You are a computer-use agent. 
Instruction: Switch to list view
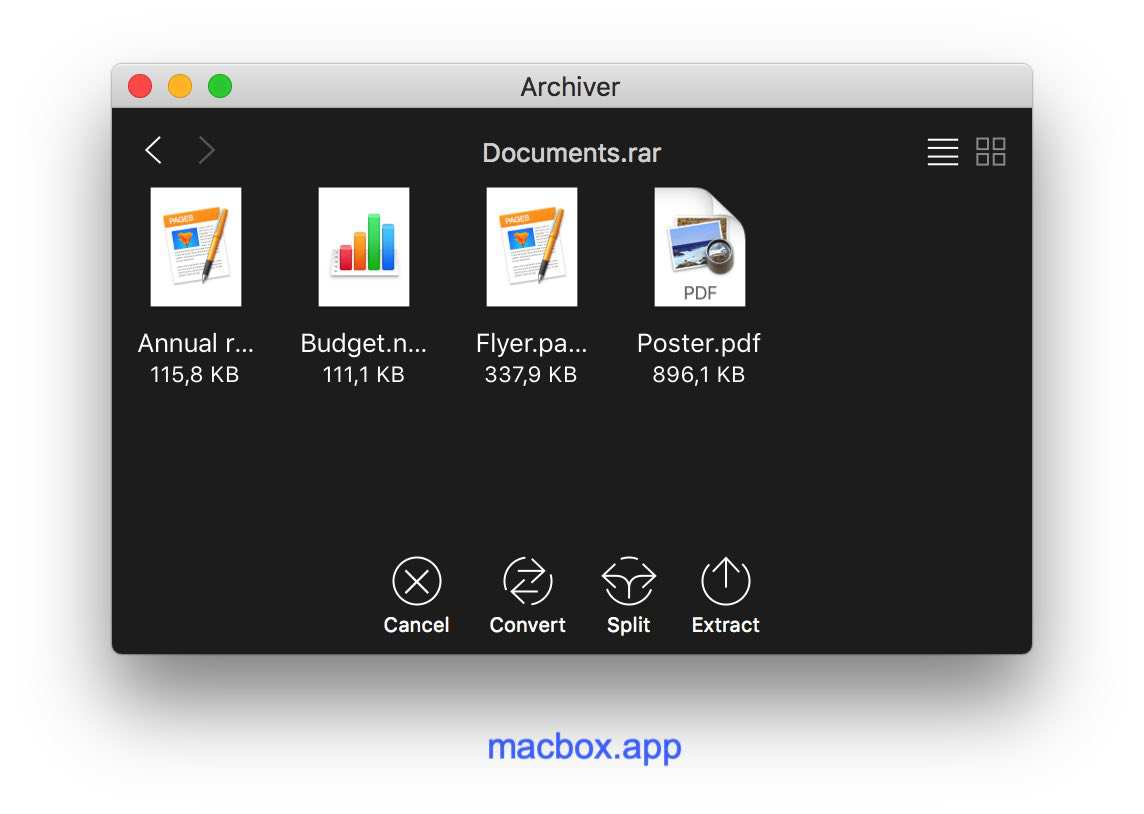click(943, 152)
